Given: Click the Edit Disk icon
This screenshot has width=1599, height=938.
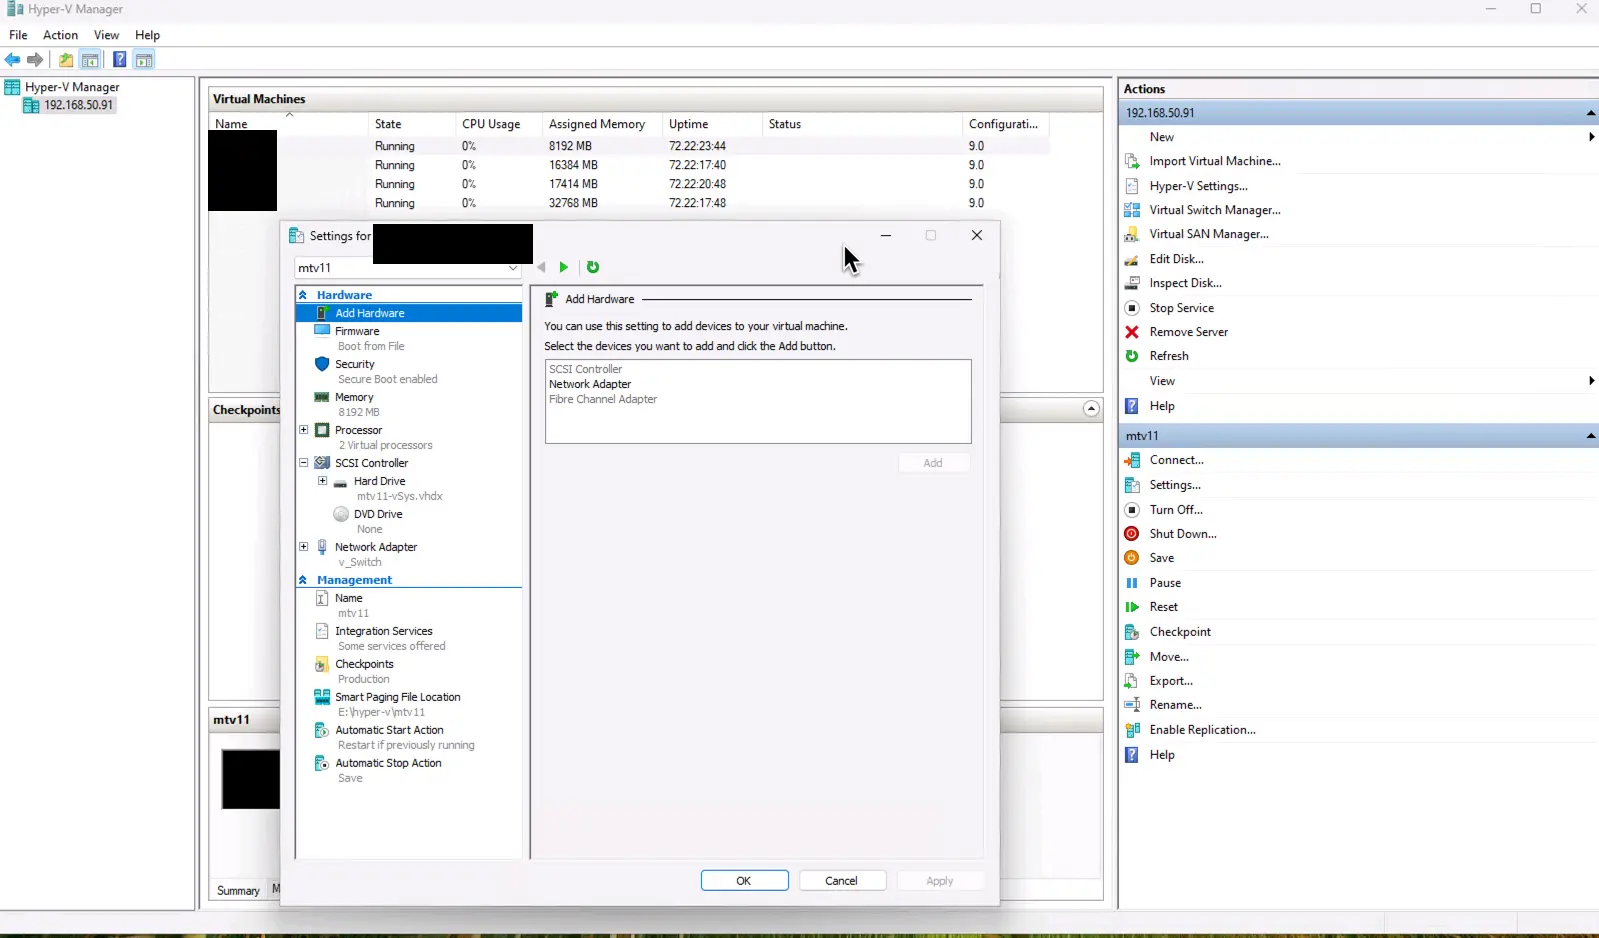Looking at the screenshot, I should tap(1132, 259).
